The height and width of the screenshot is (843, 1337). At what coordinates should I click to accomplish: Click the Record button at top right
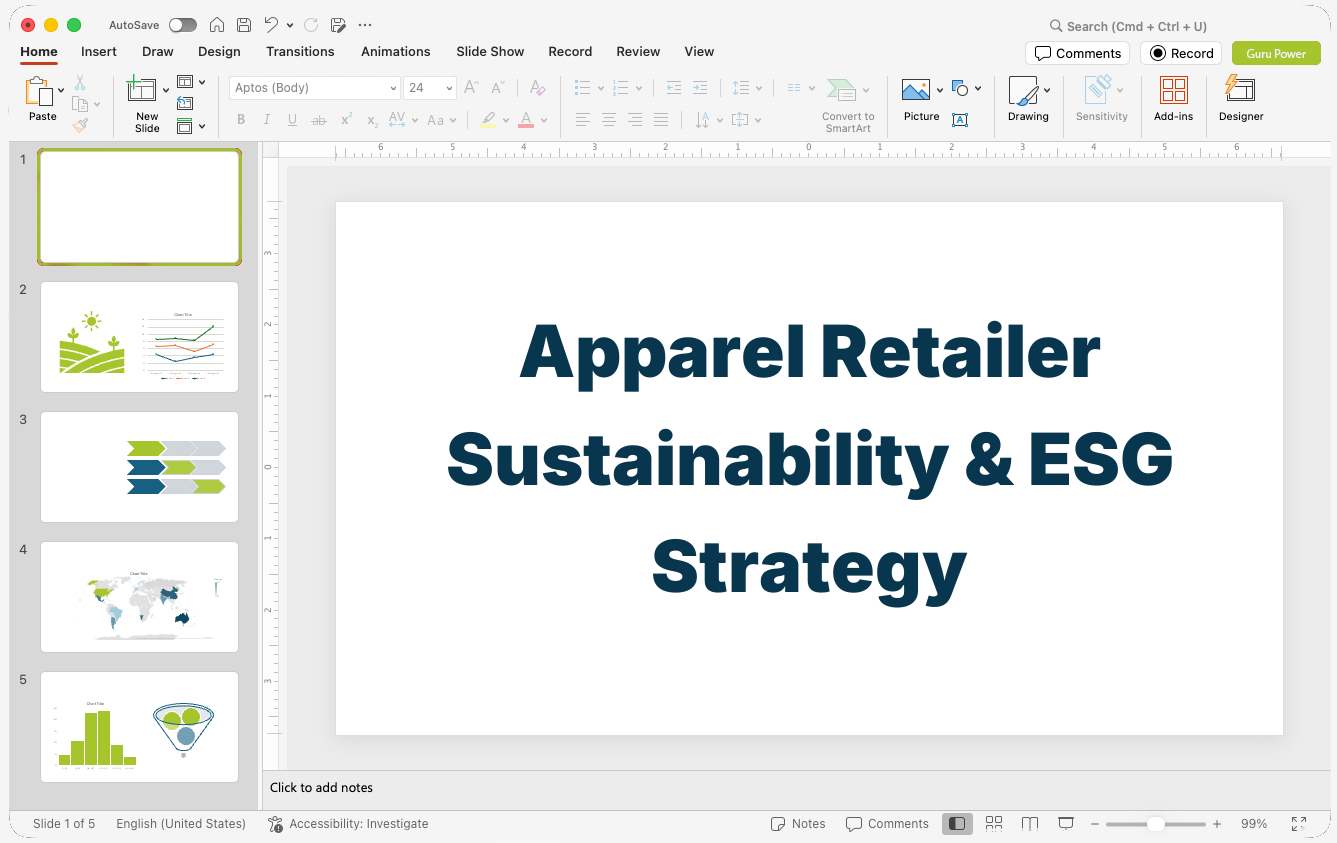[x=1181, y=53]
